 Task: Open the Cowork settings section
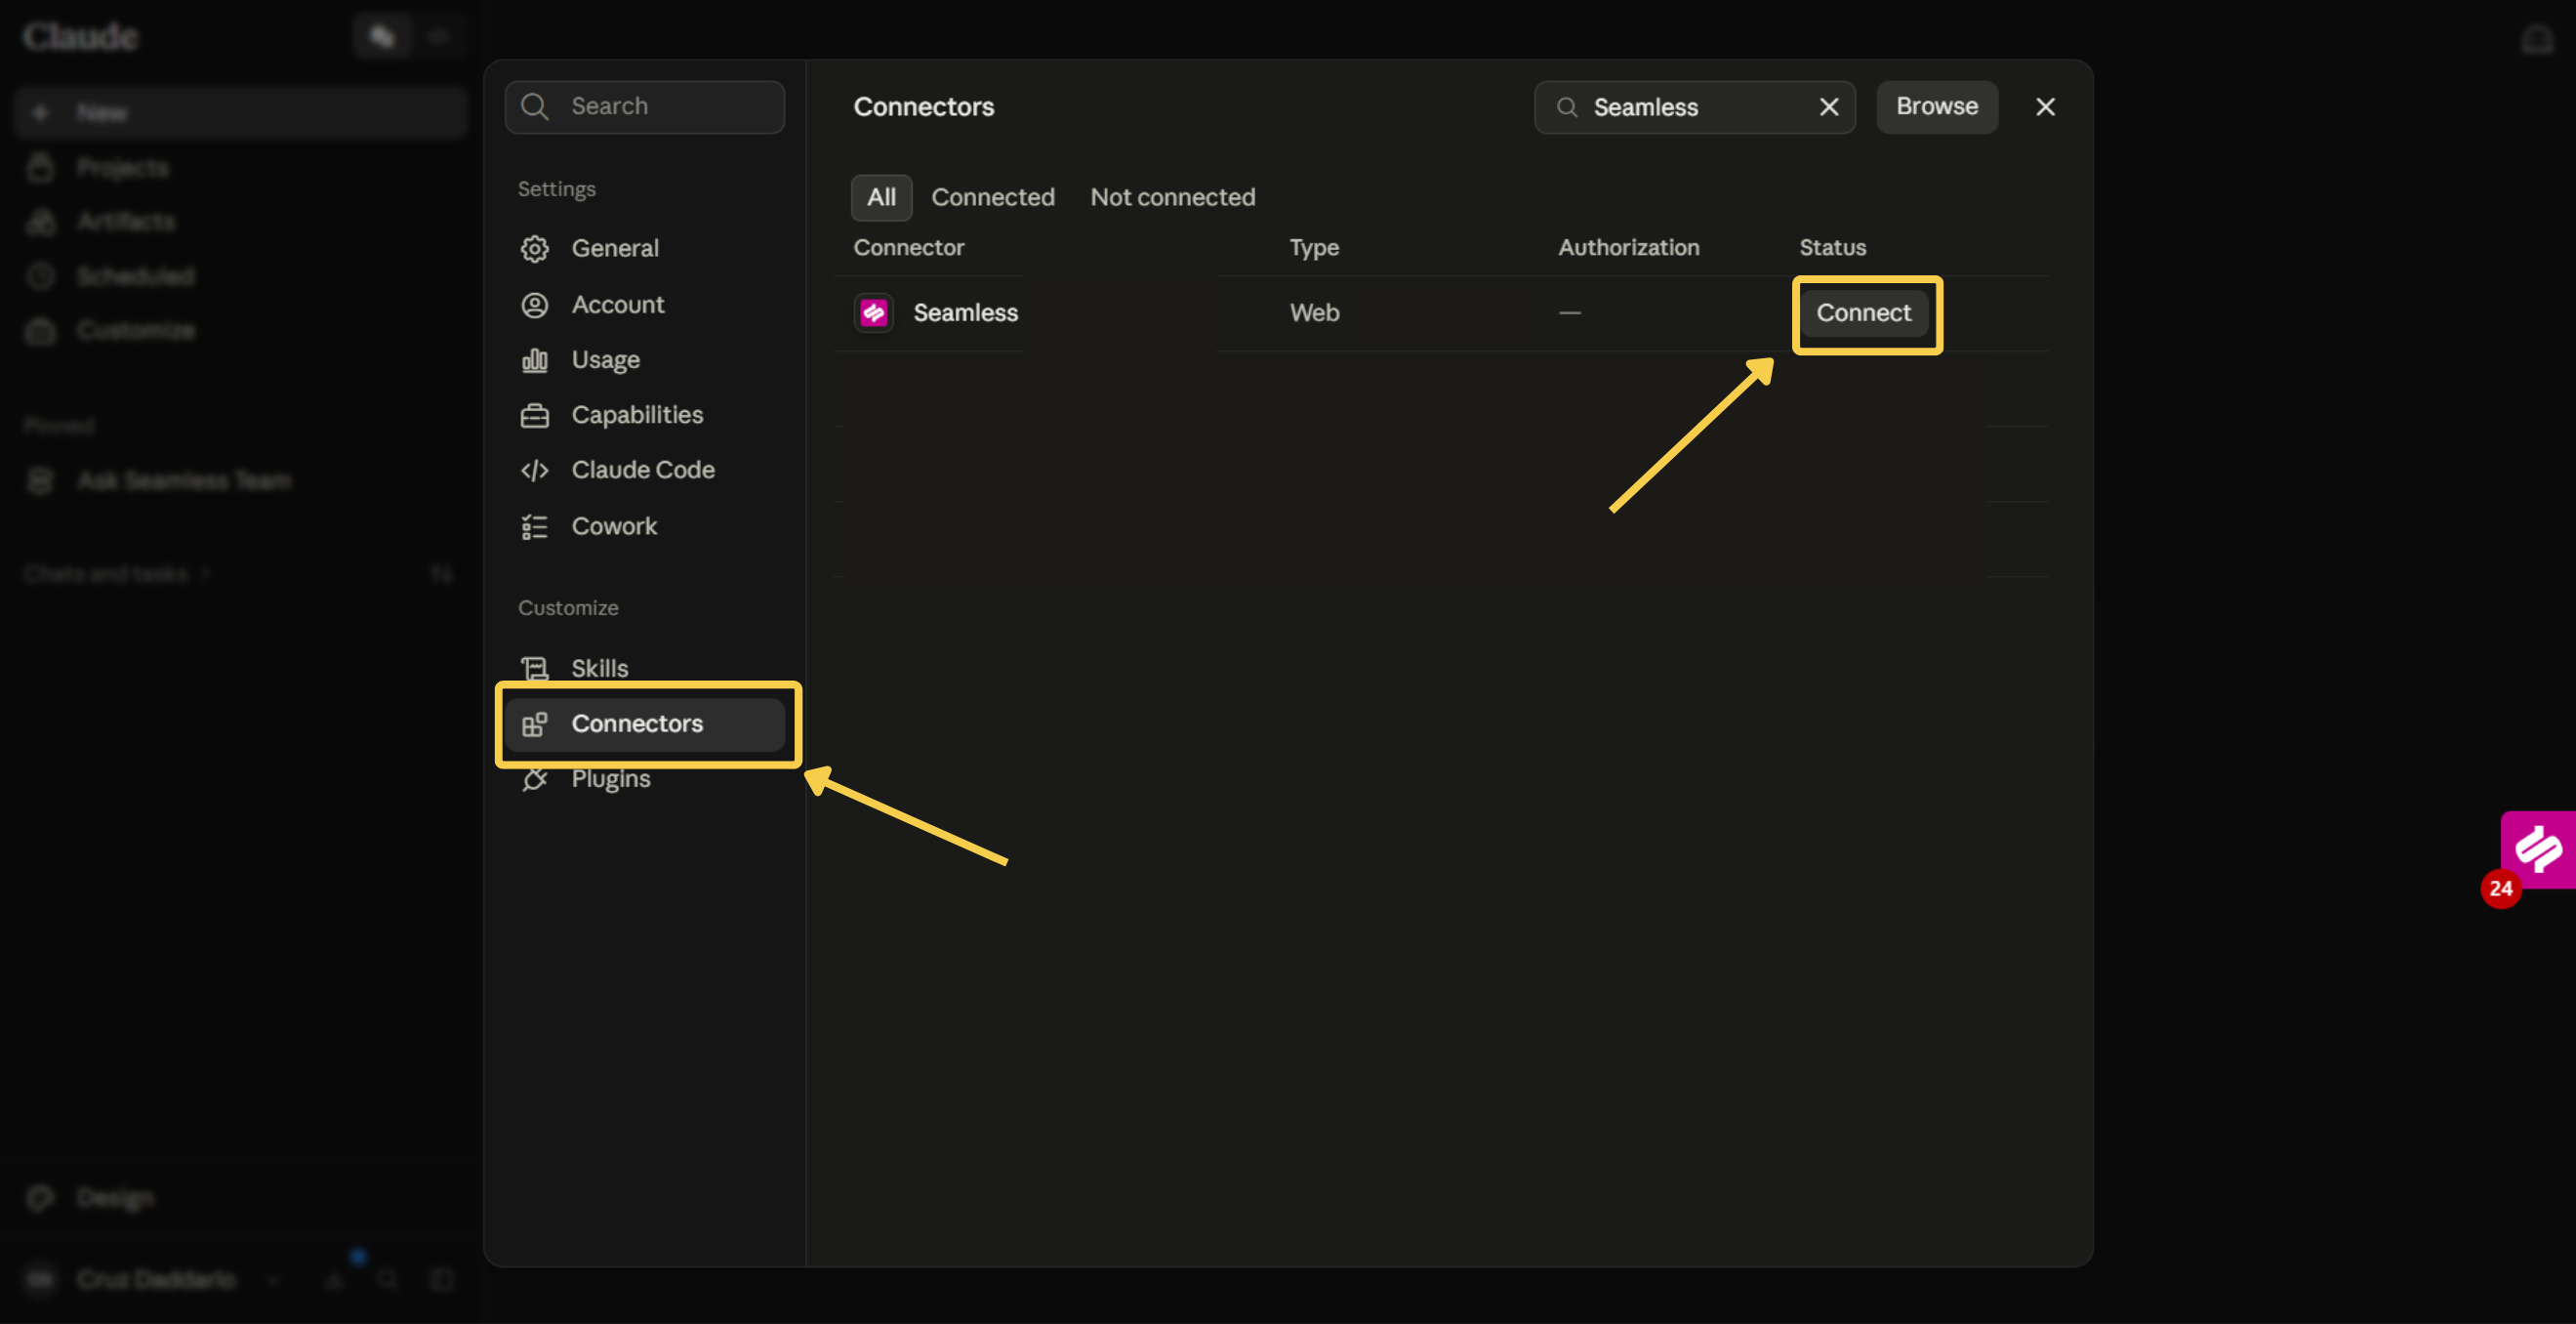click(x=644, y=526)
